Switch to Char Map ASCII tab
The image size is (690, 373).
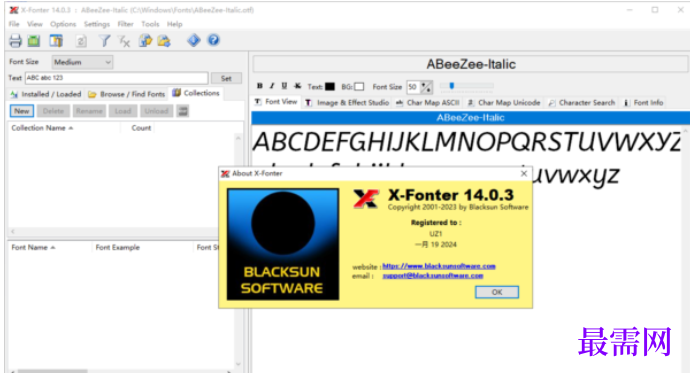tap(428, 102)
